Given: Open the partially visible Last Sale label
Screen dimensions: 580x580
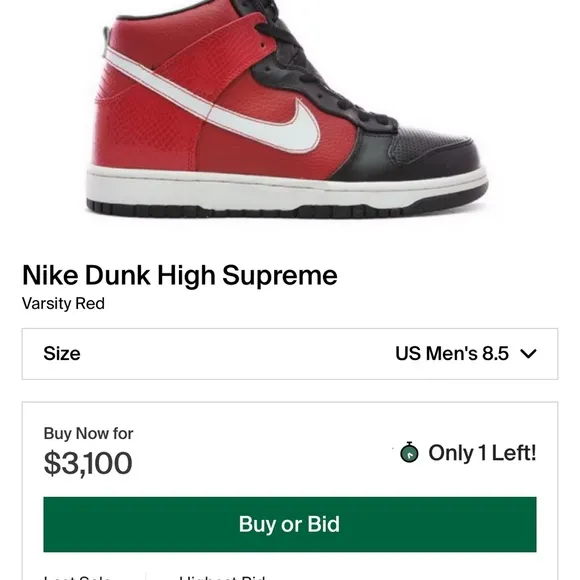Looking at the screenshot, I should pyautogui.click(x=77, y=577).
